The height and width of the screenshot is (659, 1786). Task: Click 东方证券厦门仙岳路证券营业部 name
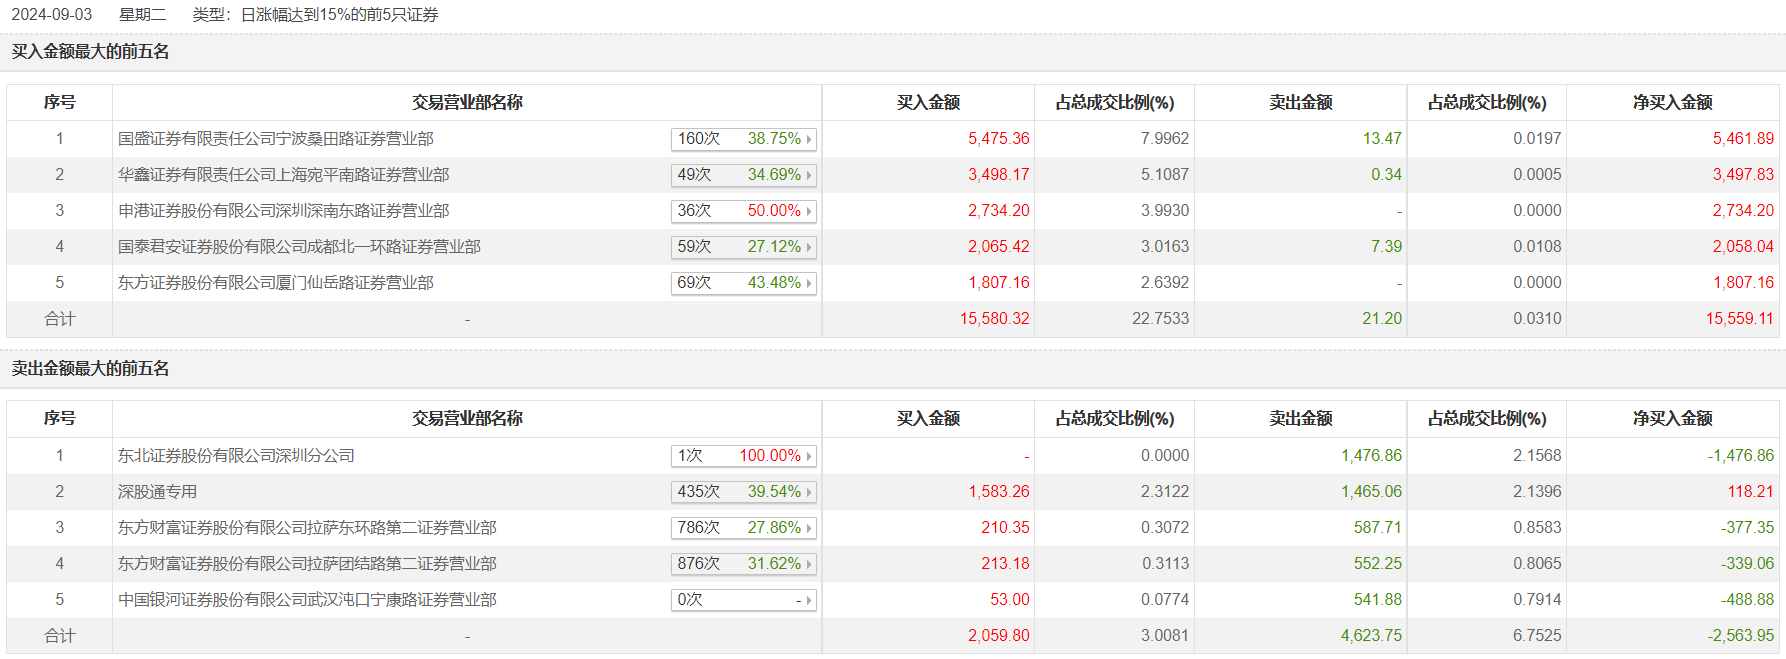coord(276,283)
